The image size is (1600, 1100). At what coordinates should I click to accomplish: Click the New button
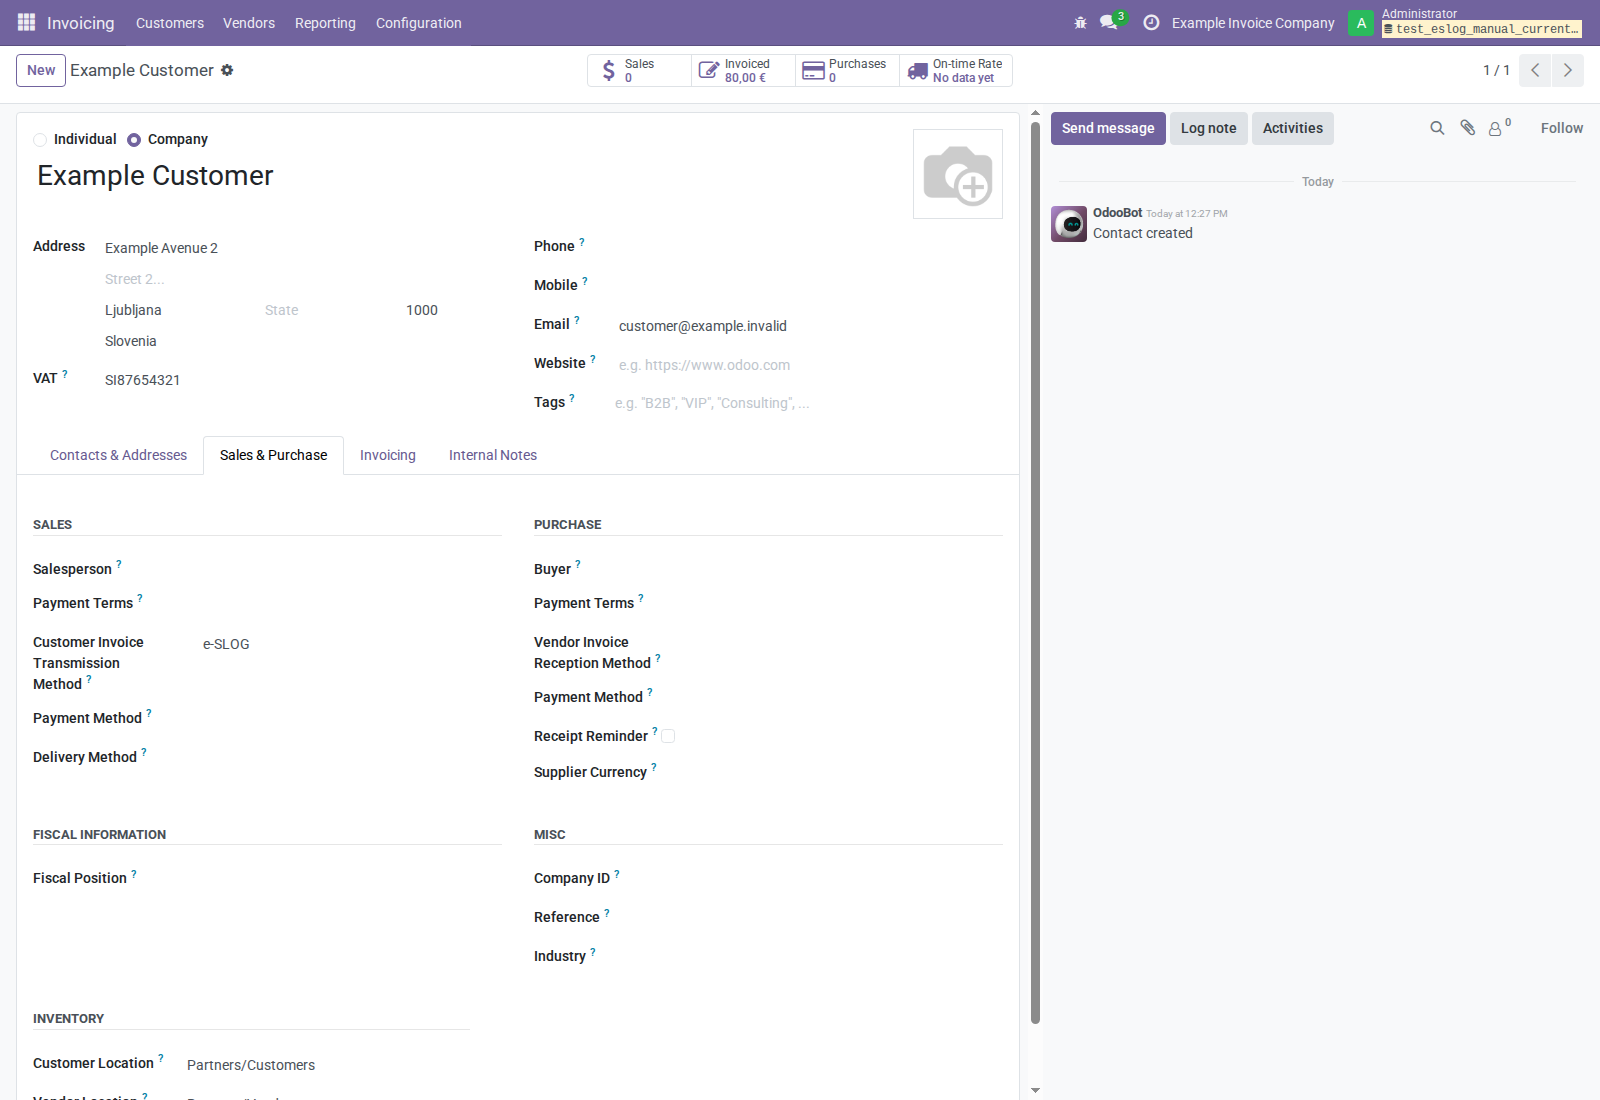tap(41, 70)
